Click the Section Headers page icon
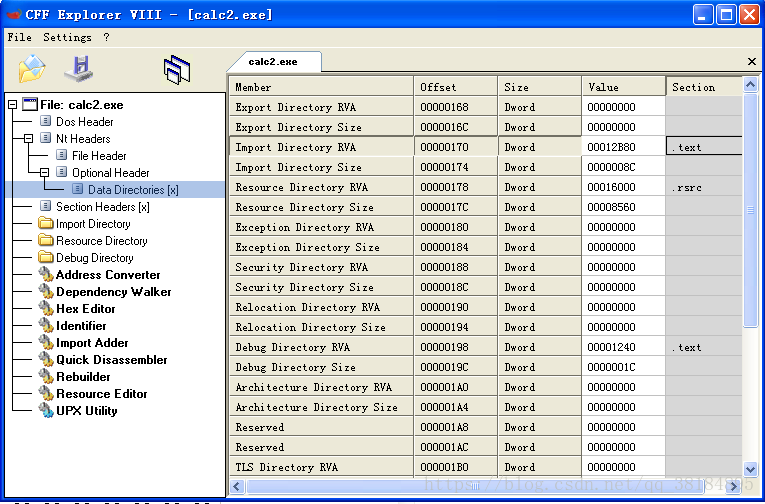This screenshot has width=765, height=504. click(x=45, y=206)
